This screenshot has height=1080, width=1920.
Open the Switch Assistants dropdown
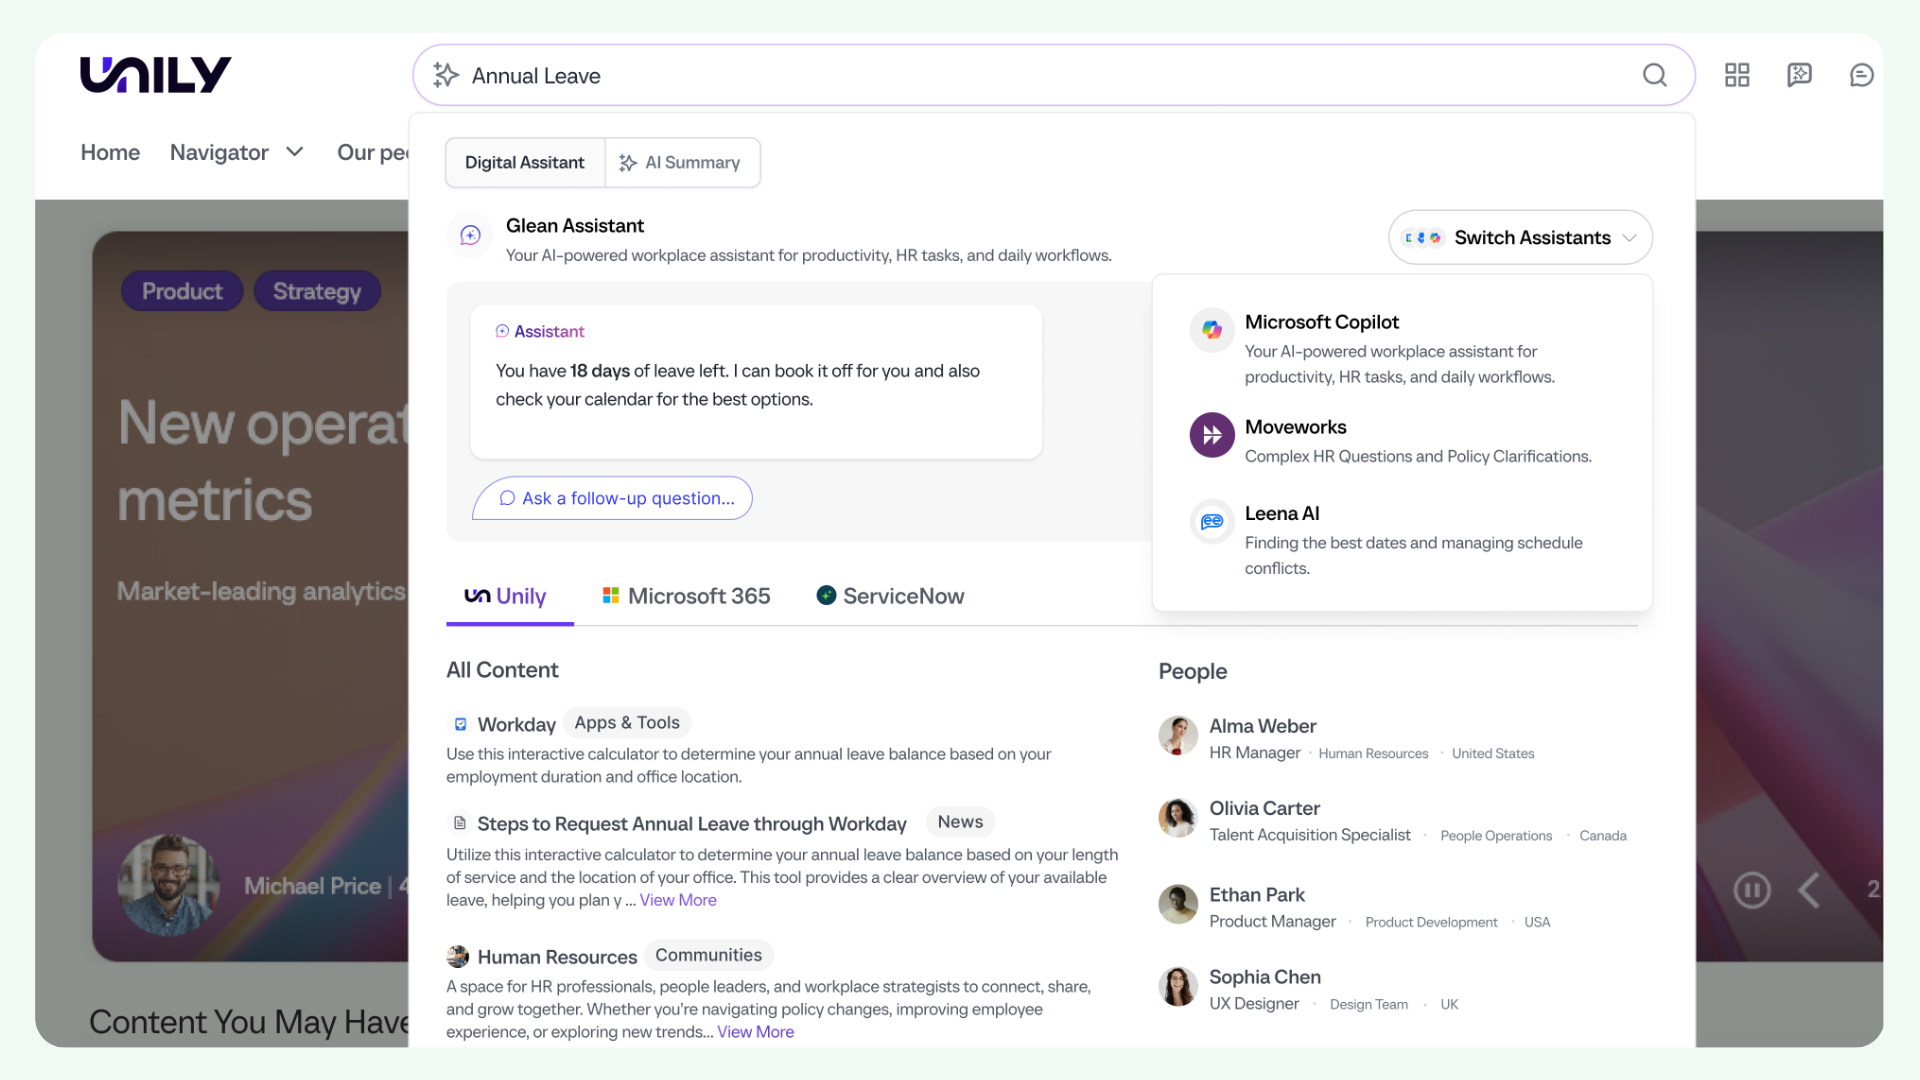pos(1520,237)
